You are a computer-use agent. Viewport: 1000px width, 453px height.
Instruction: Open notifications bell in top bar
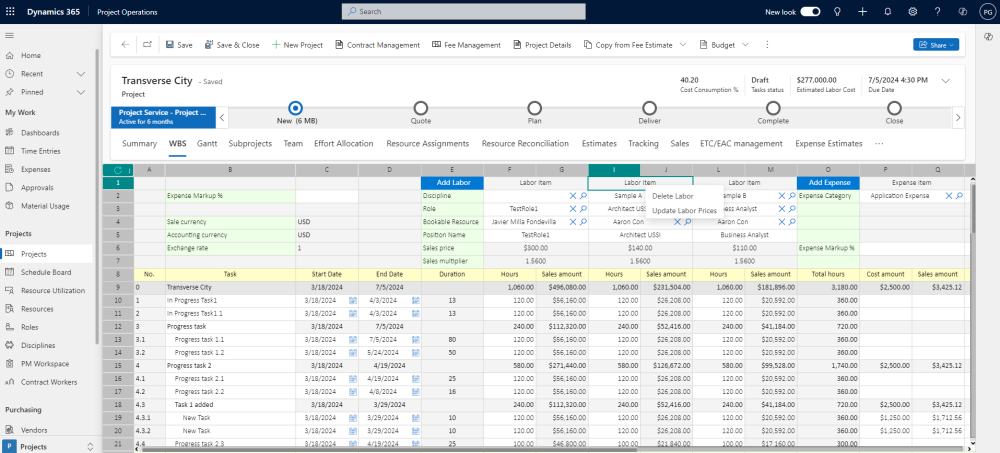(888, 12)
